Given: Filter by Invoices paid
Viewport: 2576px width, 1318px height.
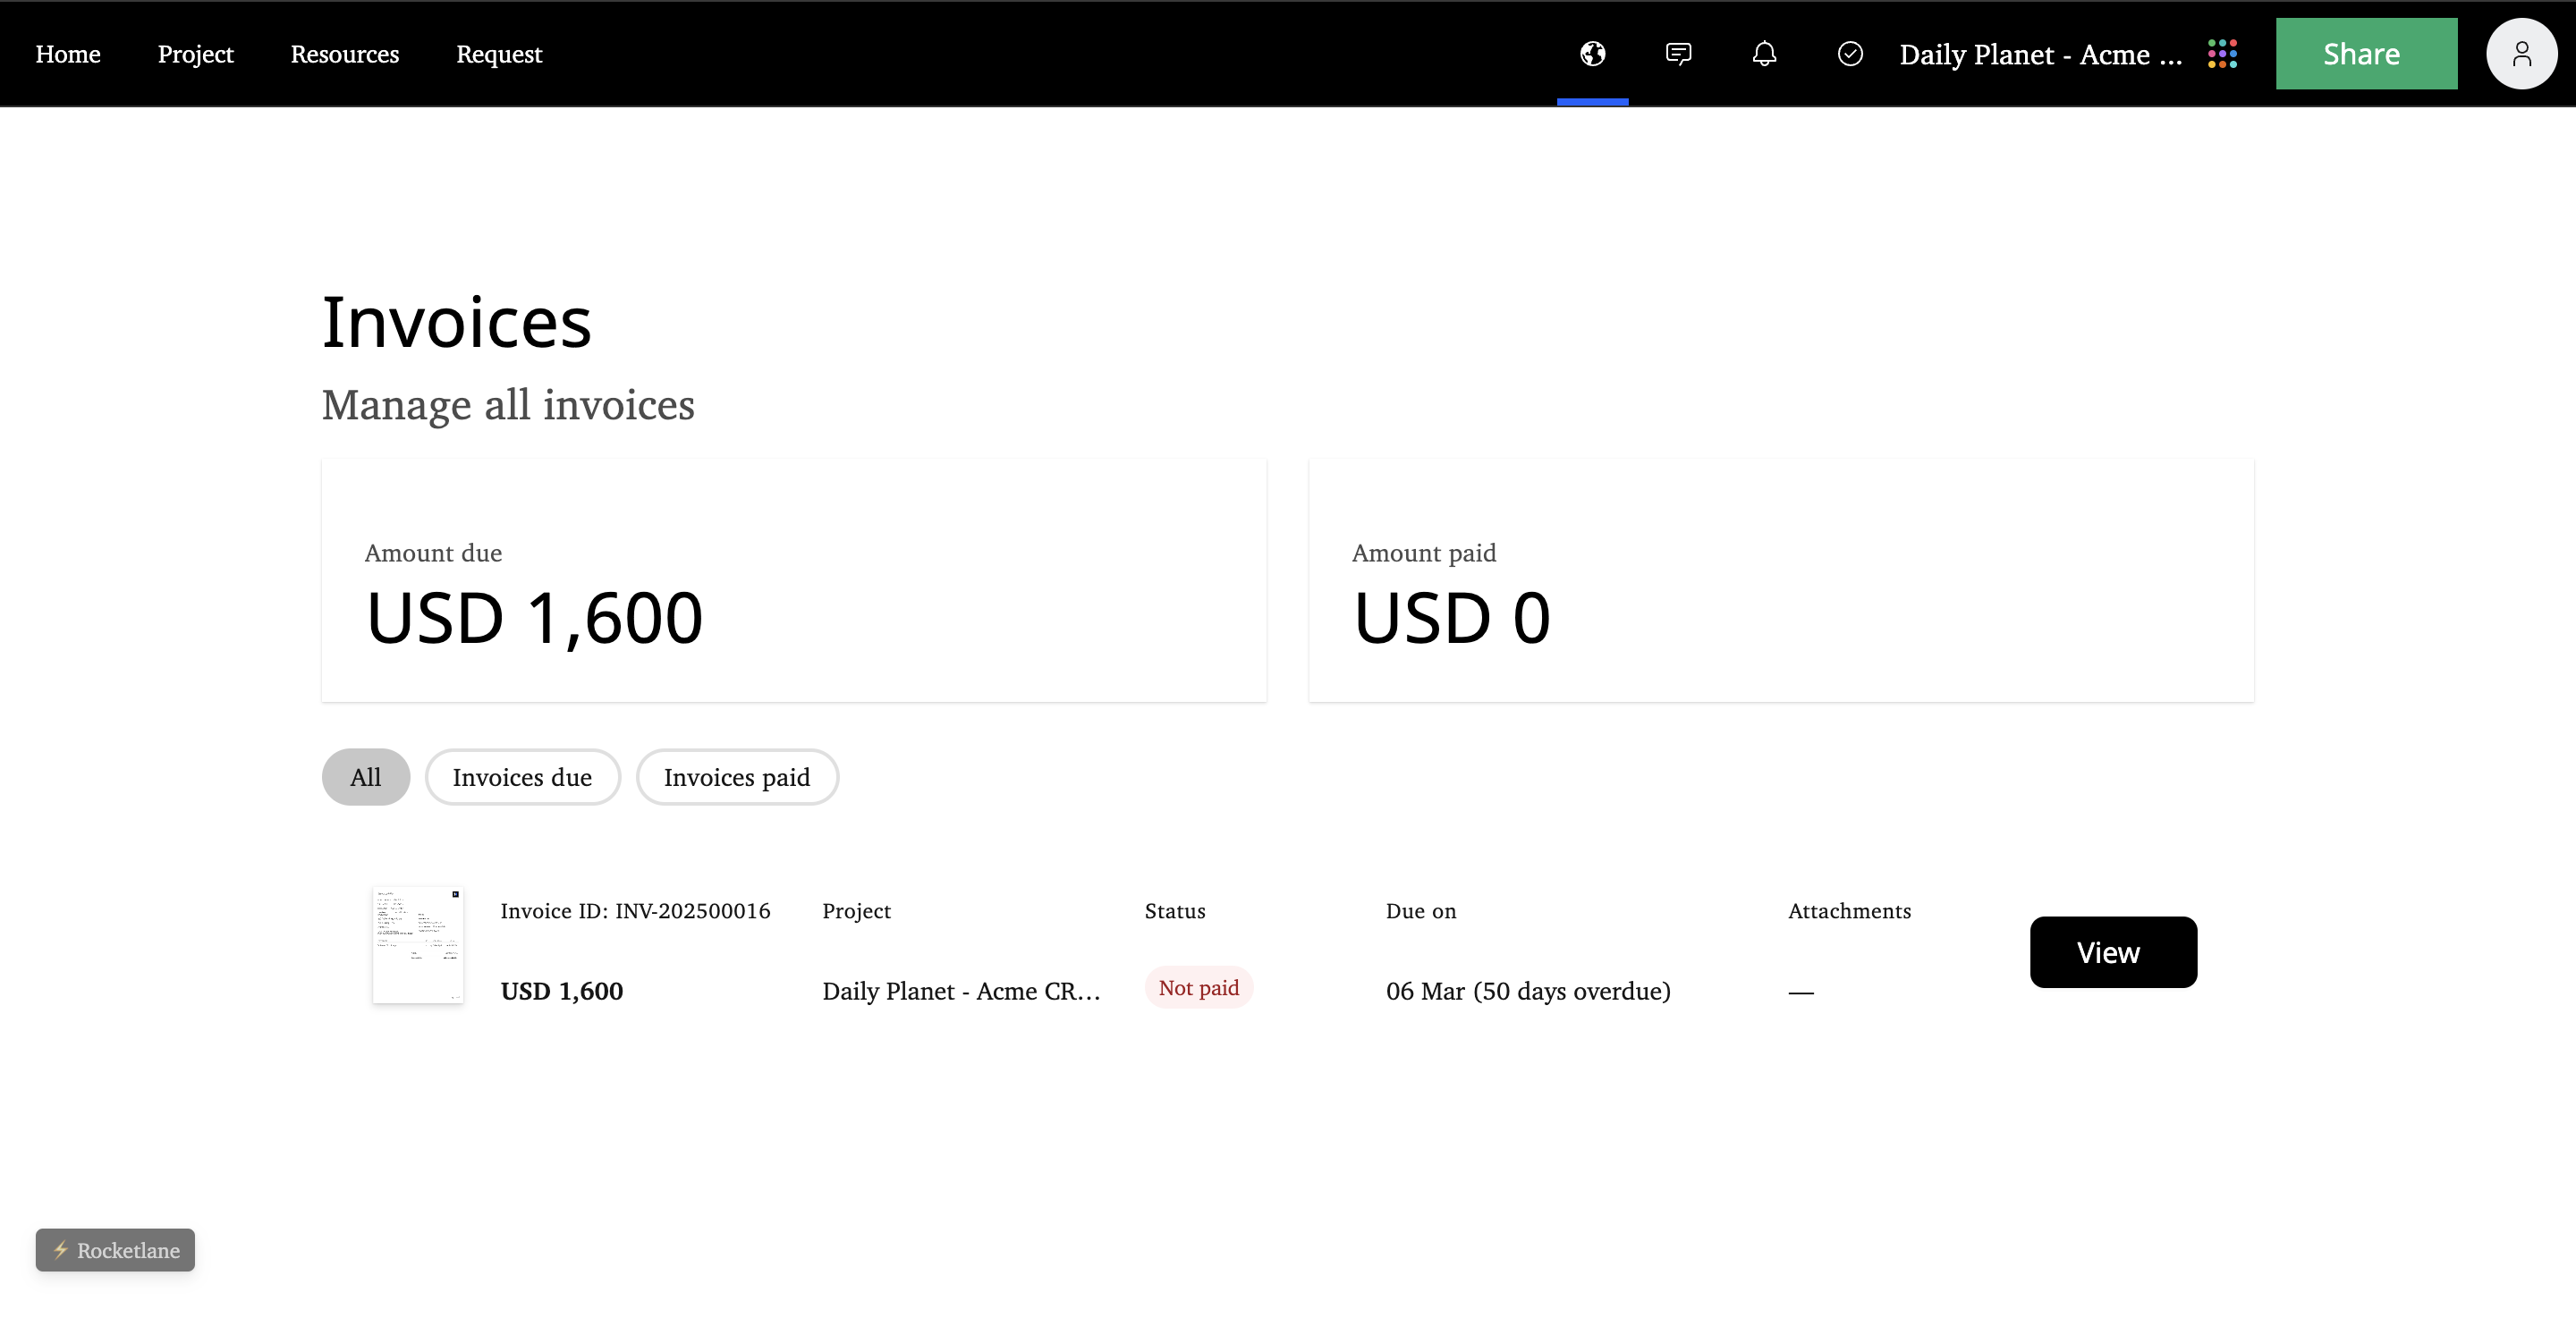Looking at the screenshot, I should pos(737,777).
